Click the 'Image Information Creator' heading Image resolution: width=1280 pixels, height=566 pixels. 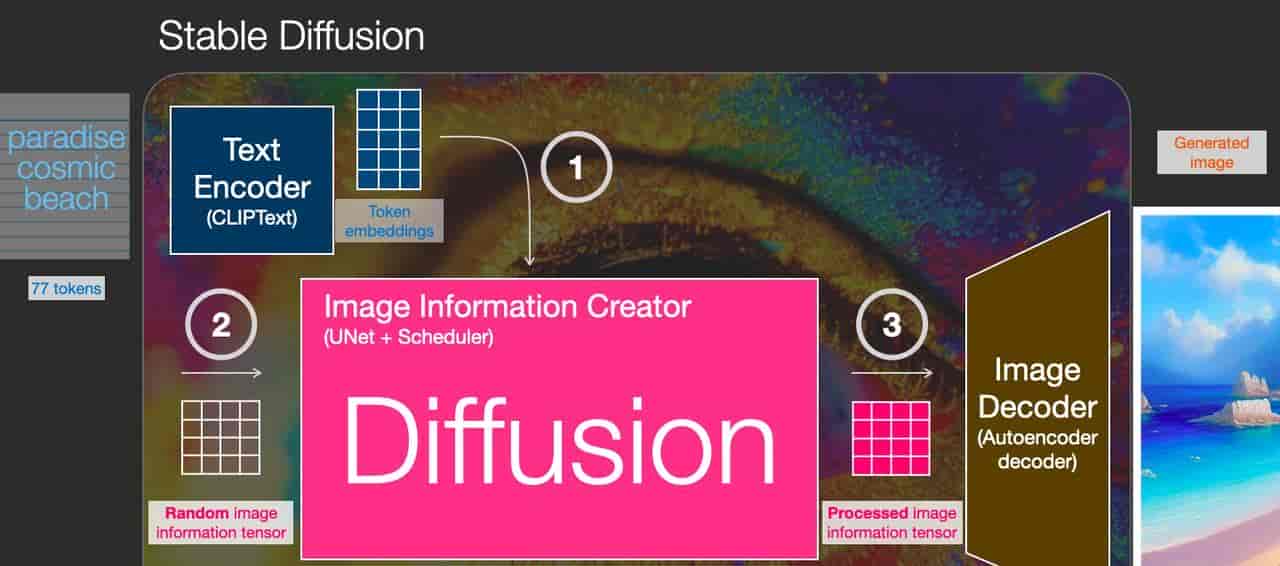coord(507,306)
